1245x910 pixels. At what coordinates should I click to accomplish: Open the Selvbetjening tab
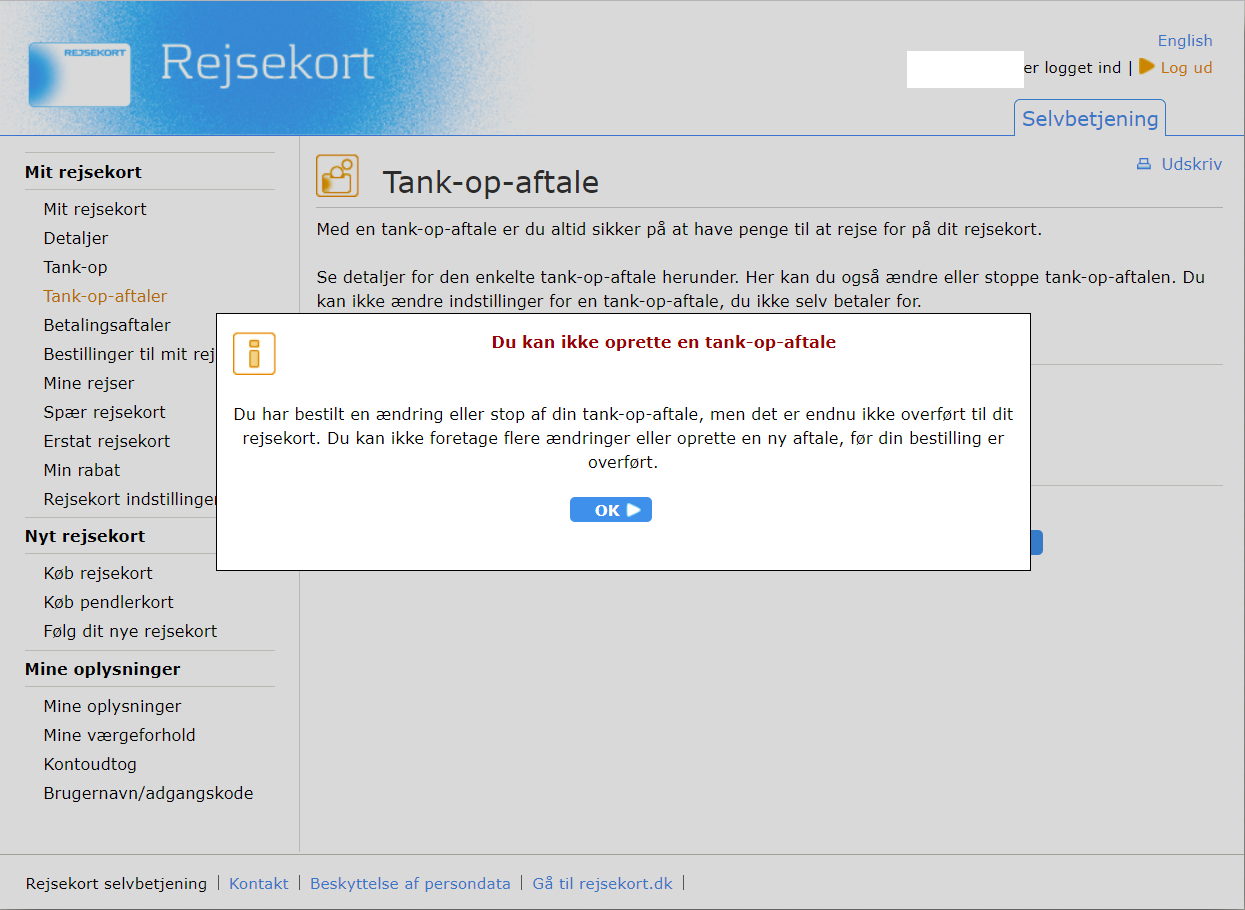1089,119
